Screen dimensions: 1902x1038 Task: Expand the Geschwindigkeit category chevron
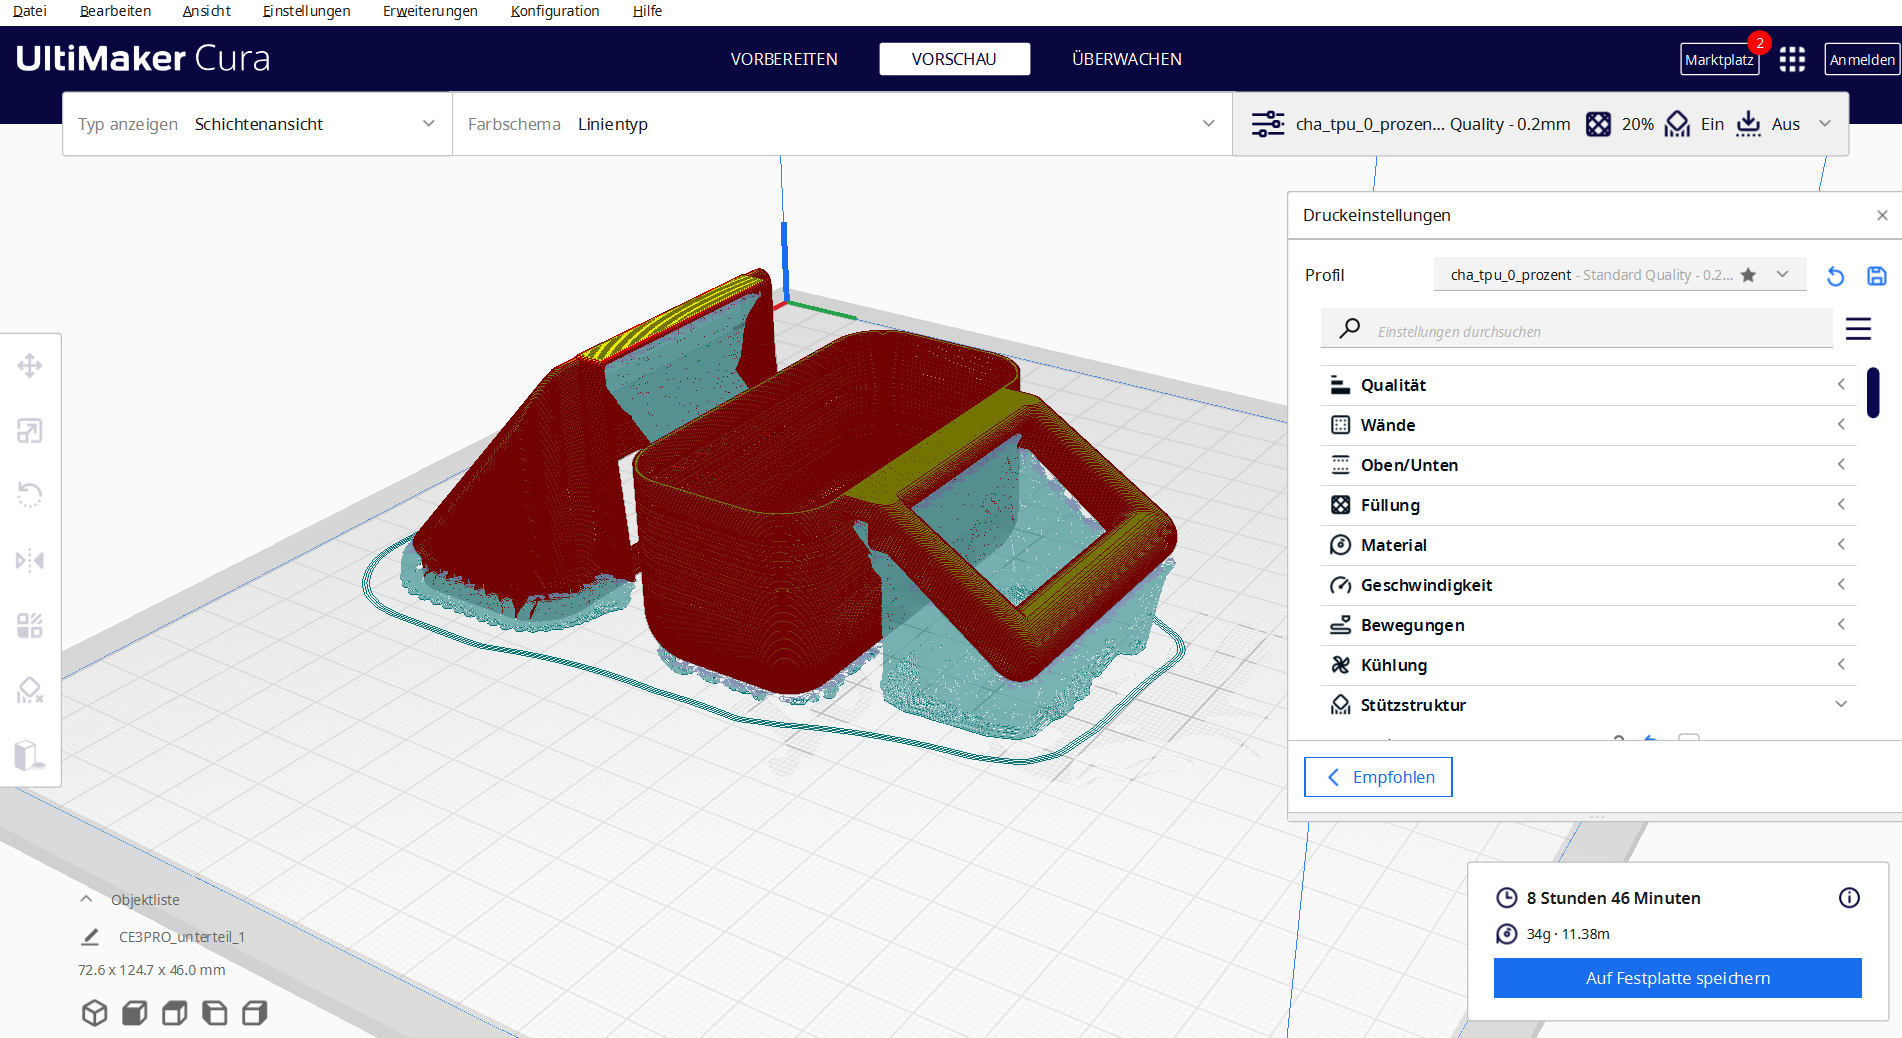[x=1841, y=585]
